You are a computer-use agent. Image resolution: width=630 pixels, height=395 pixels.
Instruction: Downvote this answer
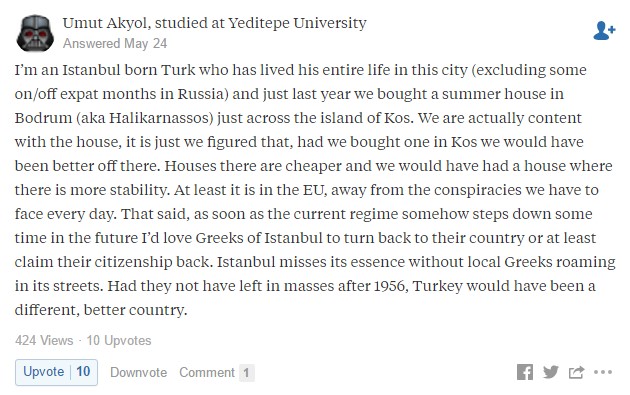139,372
